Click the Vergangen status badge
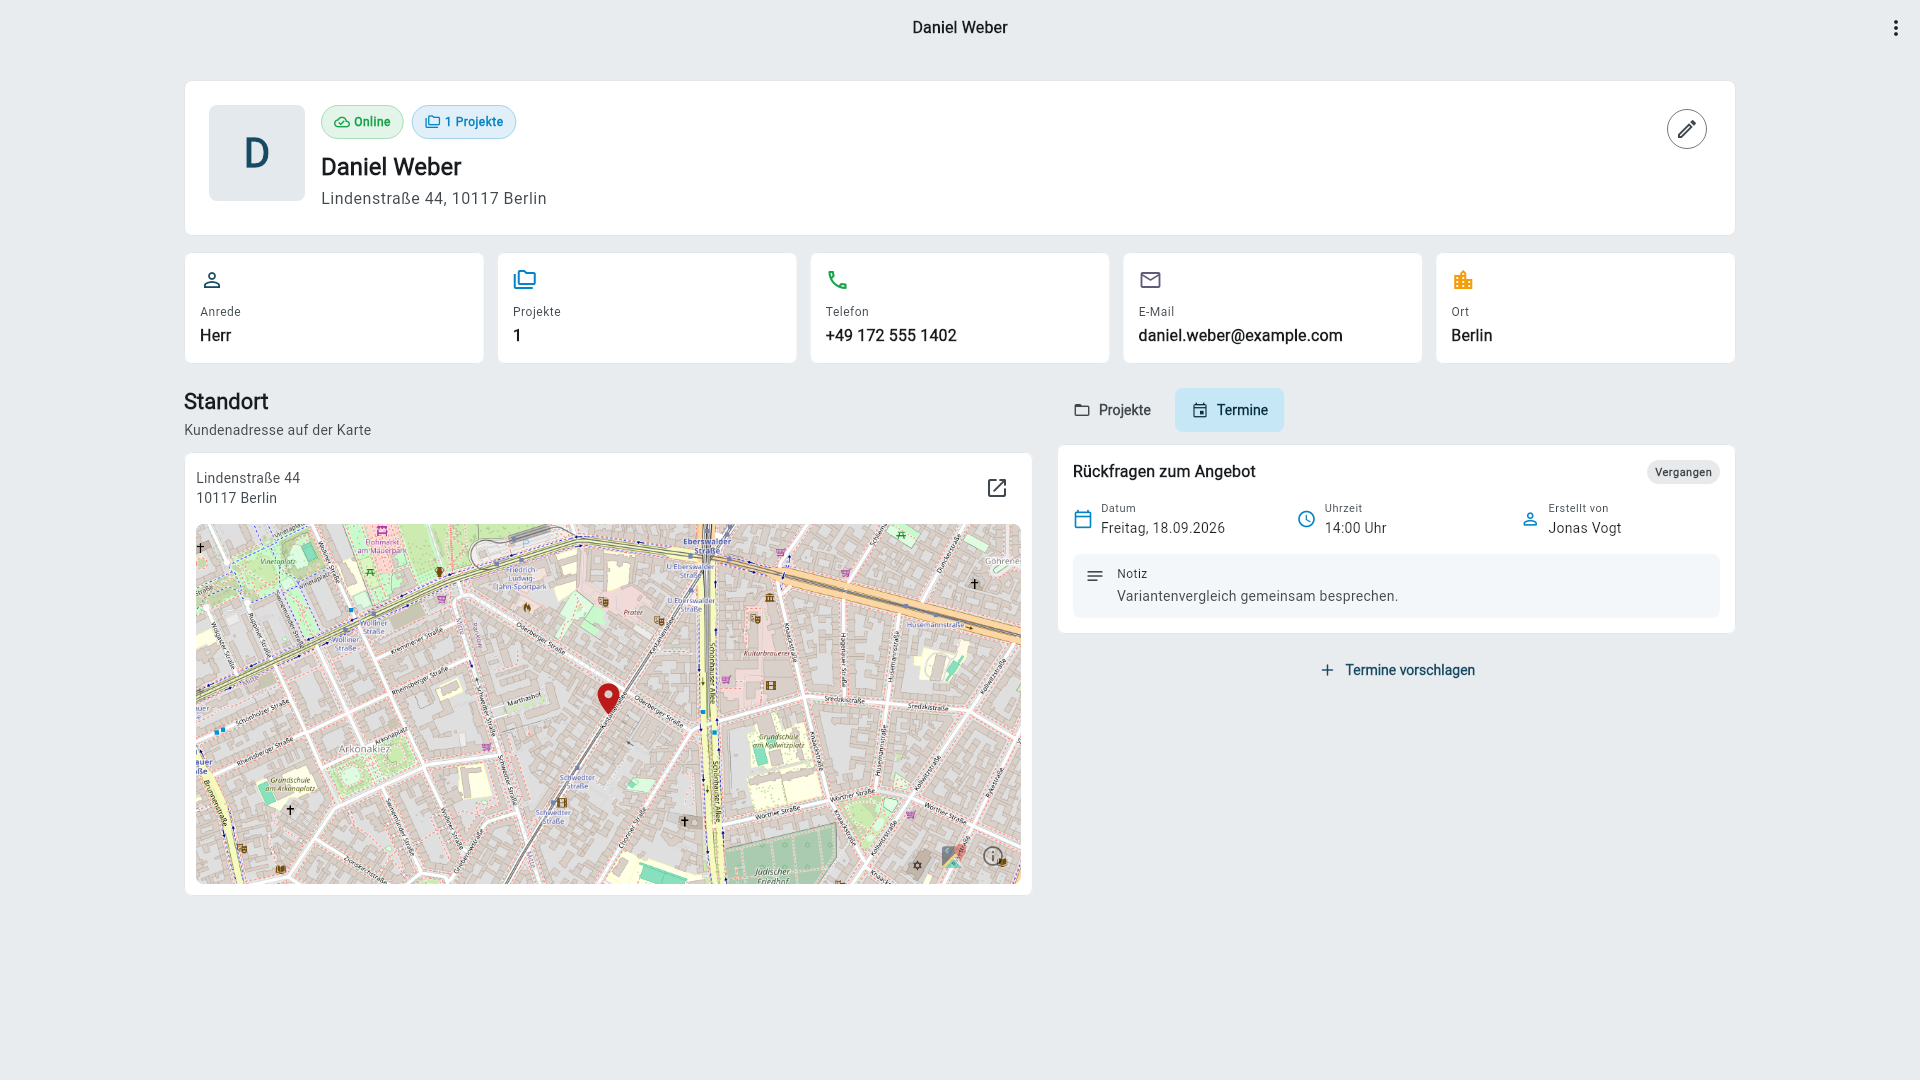 (x=1683, y=472)
